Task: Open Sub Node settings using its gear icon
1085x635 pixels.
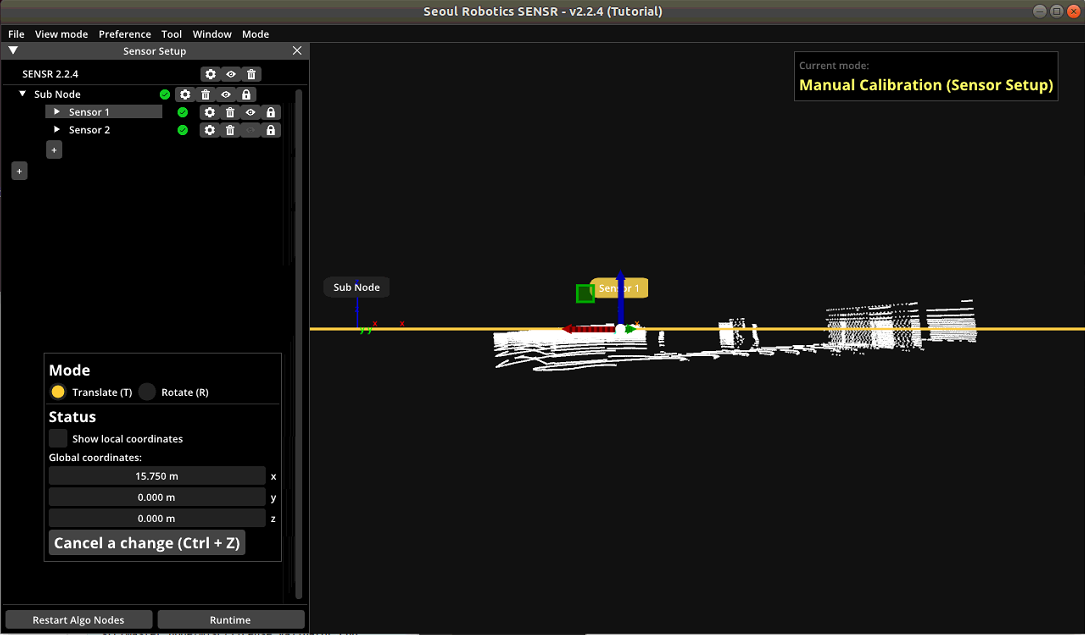Action: pyautogui.click(x=185, y=95)
